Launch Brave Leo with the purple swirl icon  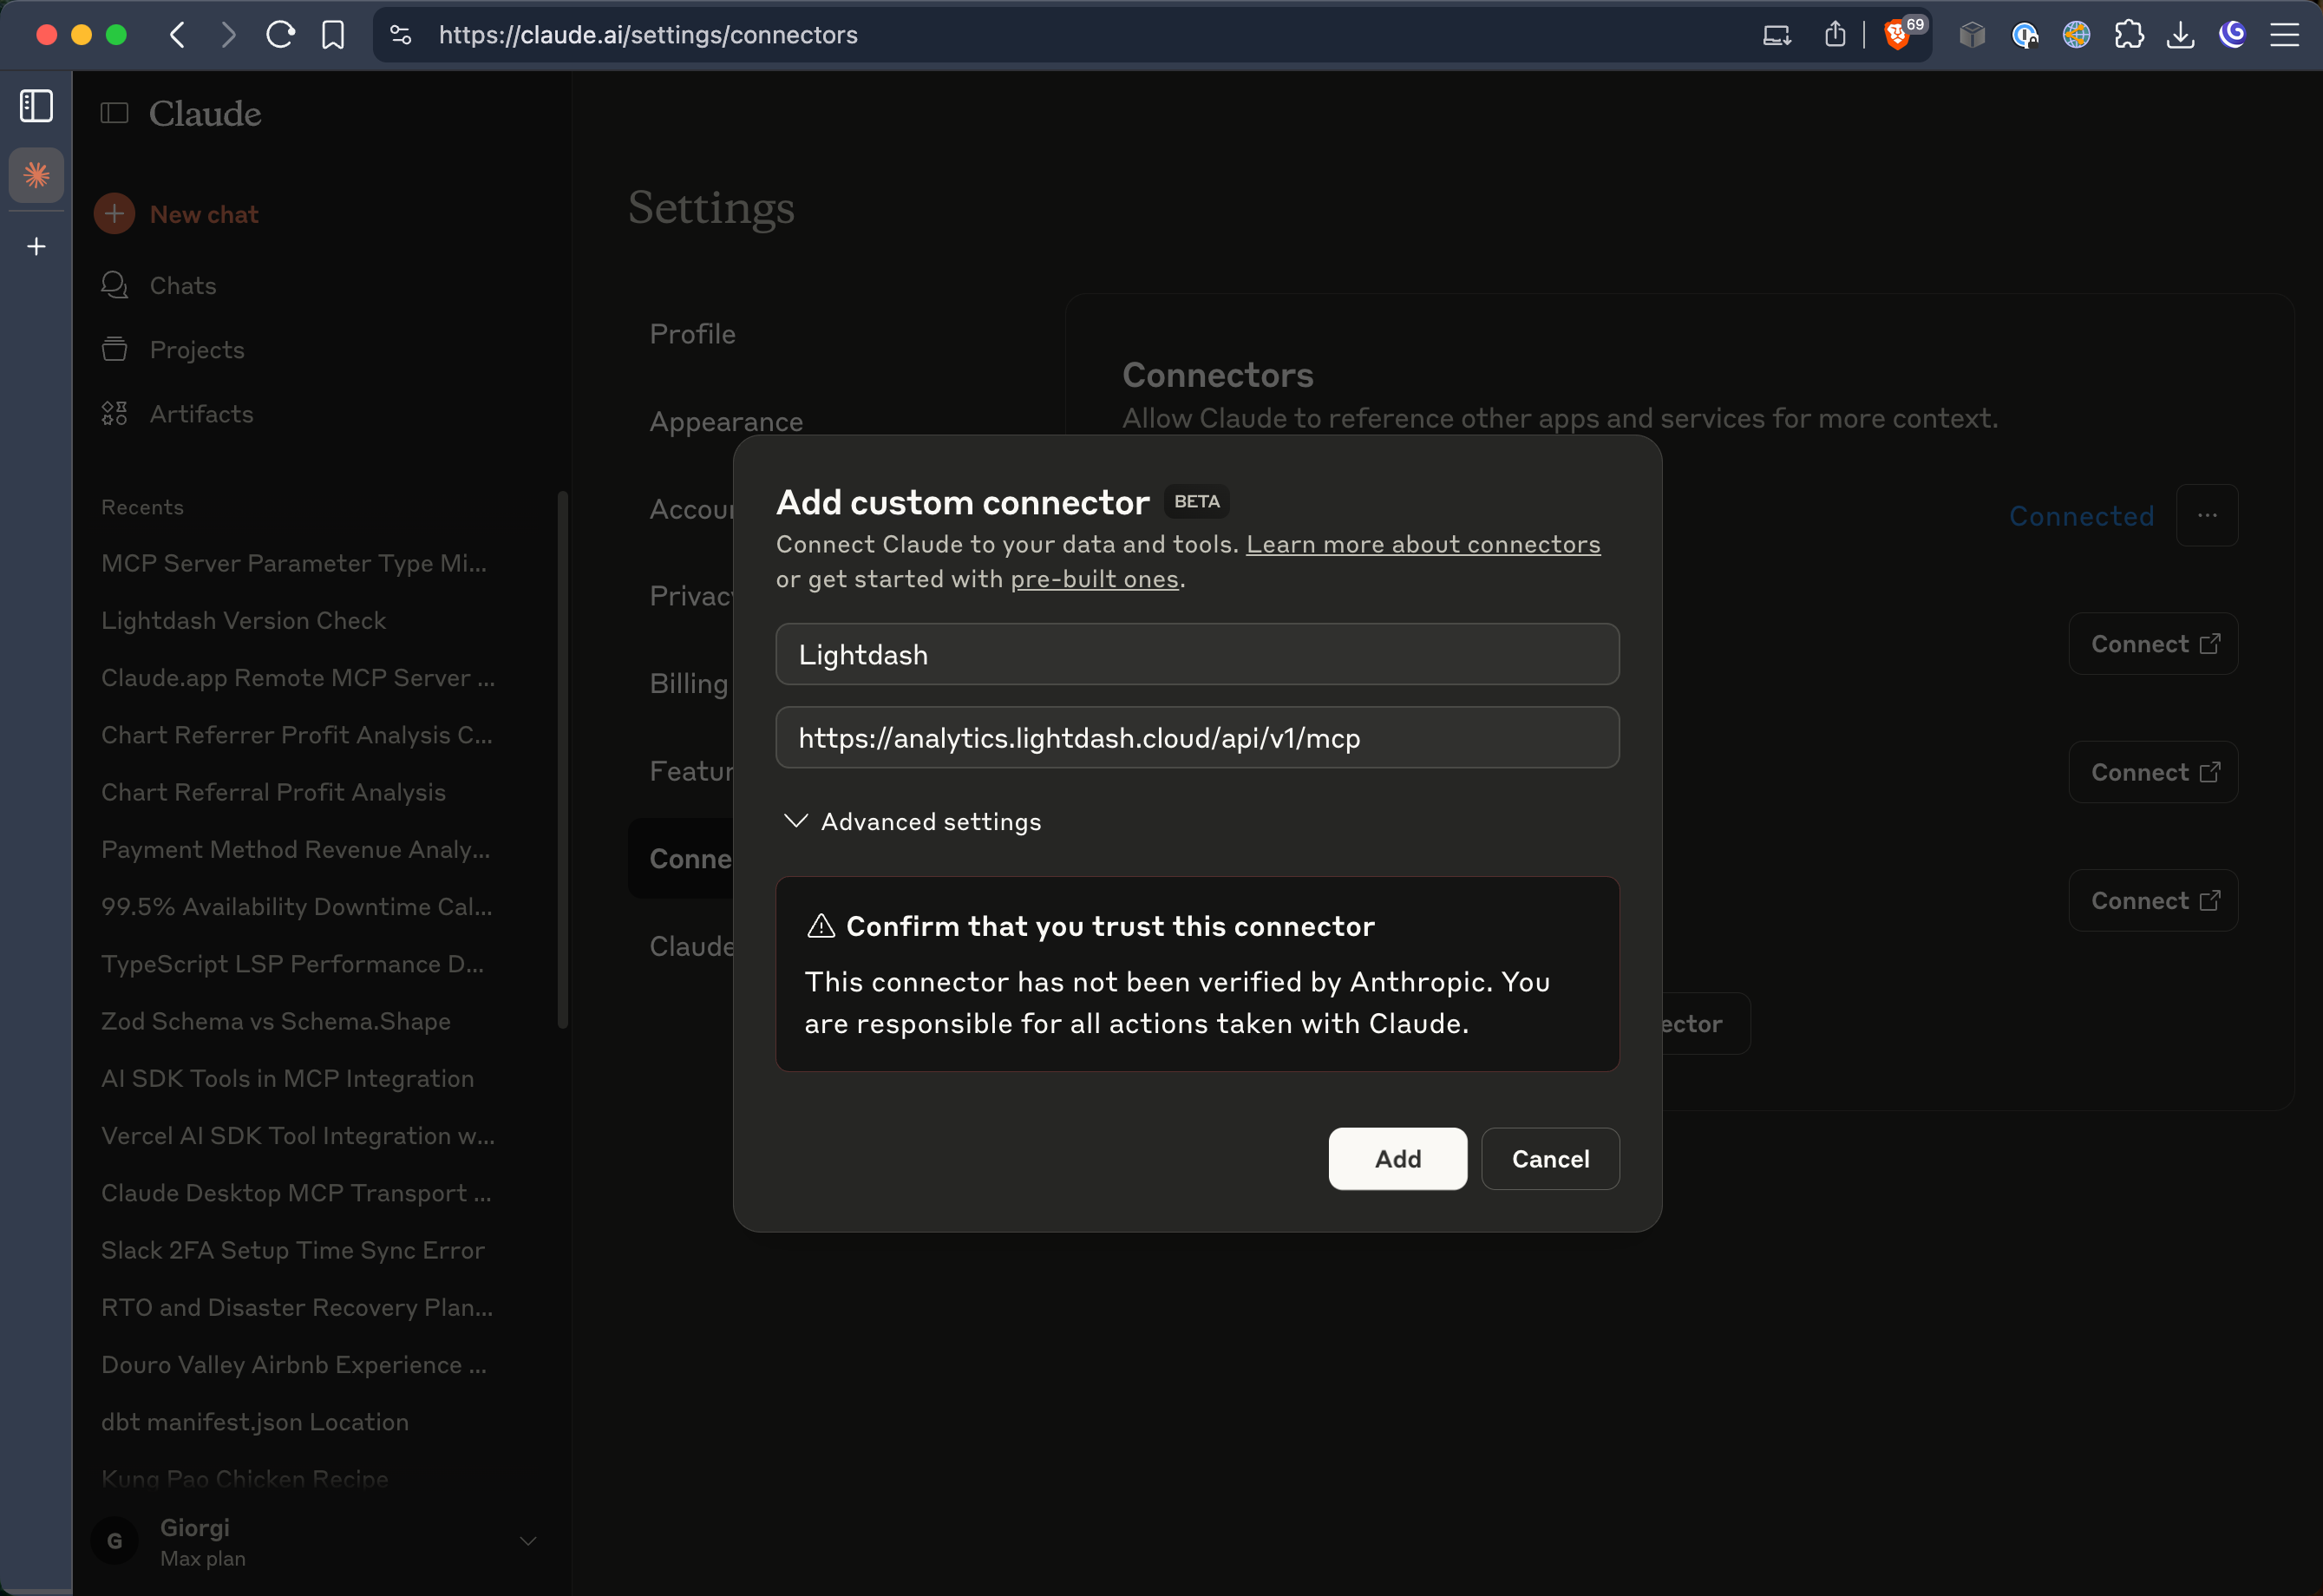pyautogui.click(x=2232, y=34)
